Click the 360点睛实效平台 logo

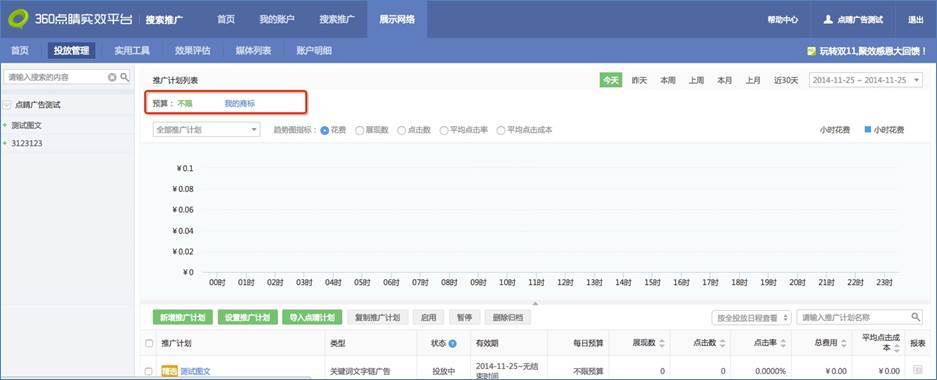[70, 19]
